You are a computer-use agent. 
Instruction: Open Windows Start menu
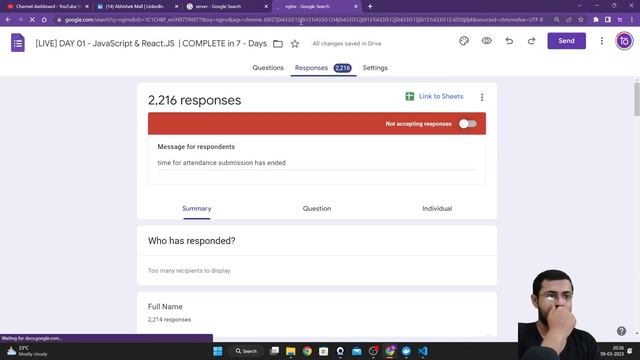(x=218, y=351)
